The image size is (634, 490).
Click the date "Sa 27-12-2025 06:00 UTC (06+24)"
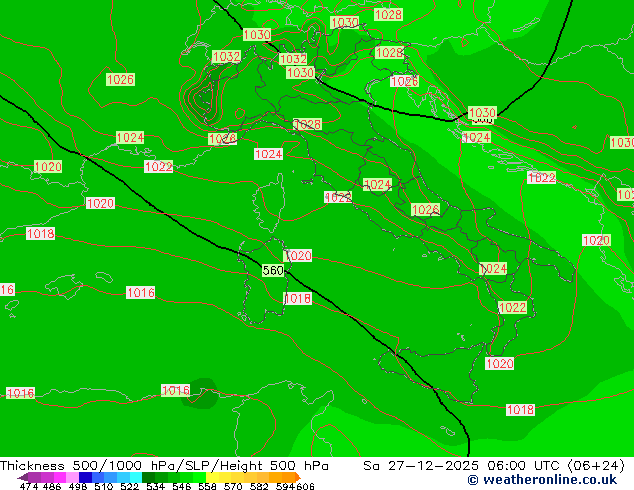coord(494,466)
